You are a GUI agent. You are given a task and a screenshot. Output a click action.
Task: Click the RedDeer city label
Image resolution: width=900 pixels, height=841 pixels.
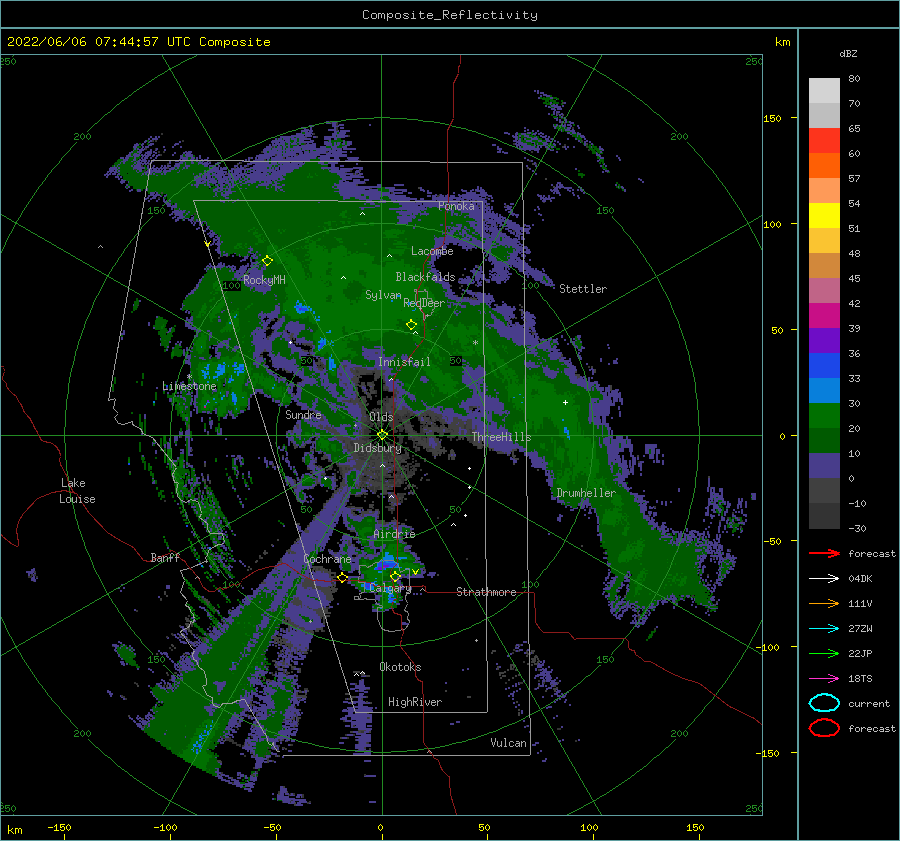(x=424, y=303)
